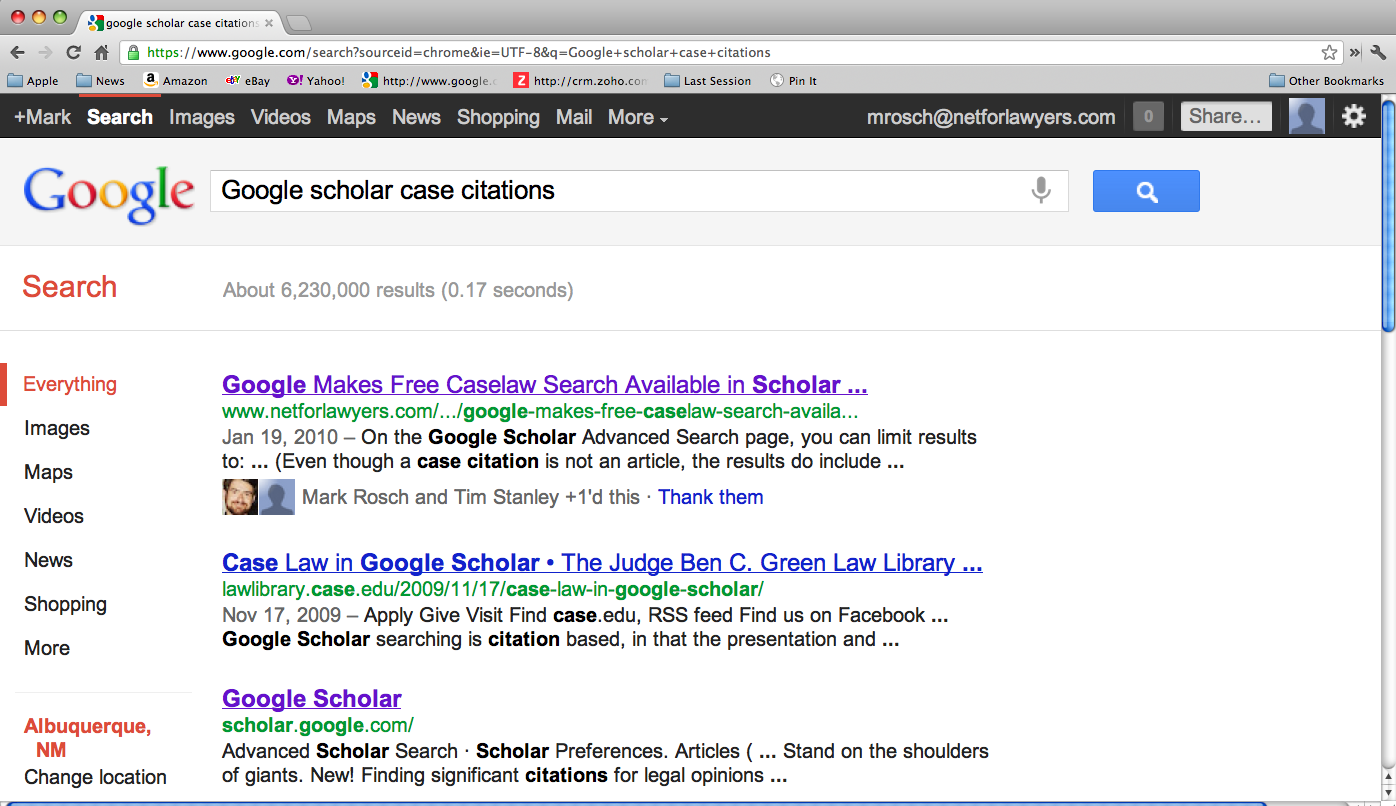Open the gear options icon
This screenshot has width=1396, height=806.
coord(1354,117)
